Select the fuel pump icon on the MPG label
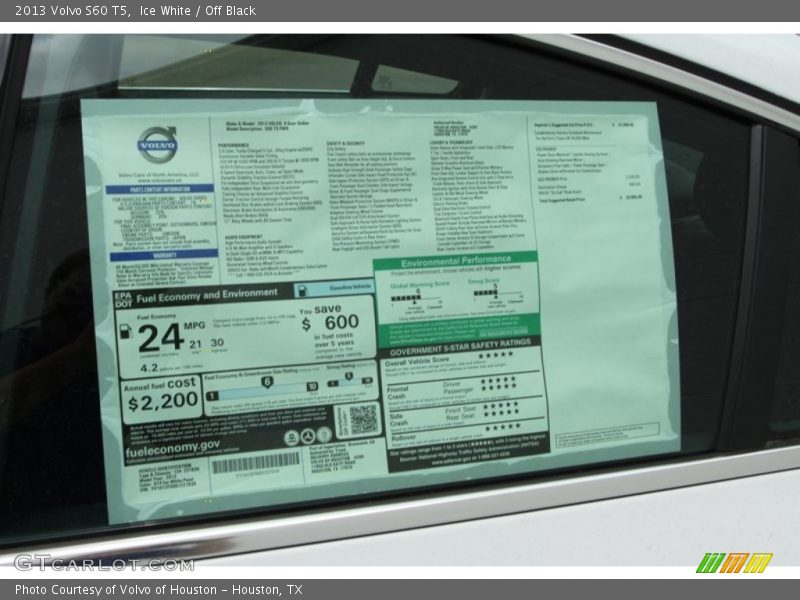The image size is (800, 600). point(124,333)
